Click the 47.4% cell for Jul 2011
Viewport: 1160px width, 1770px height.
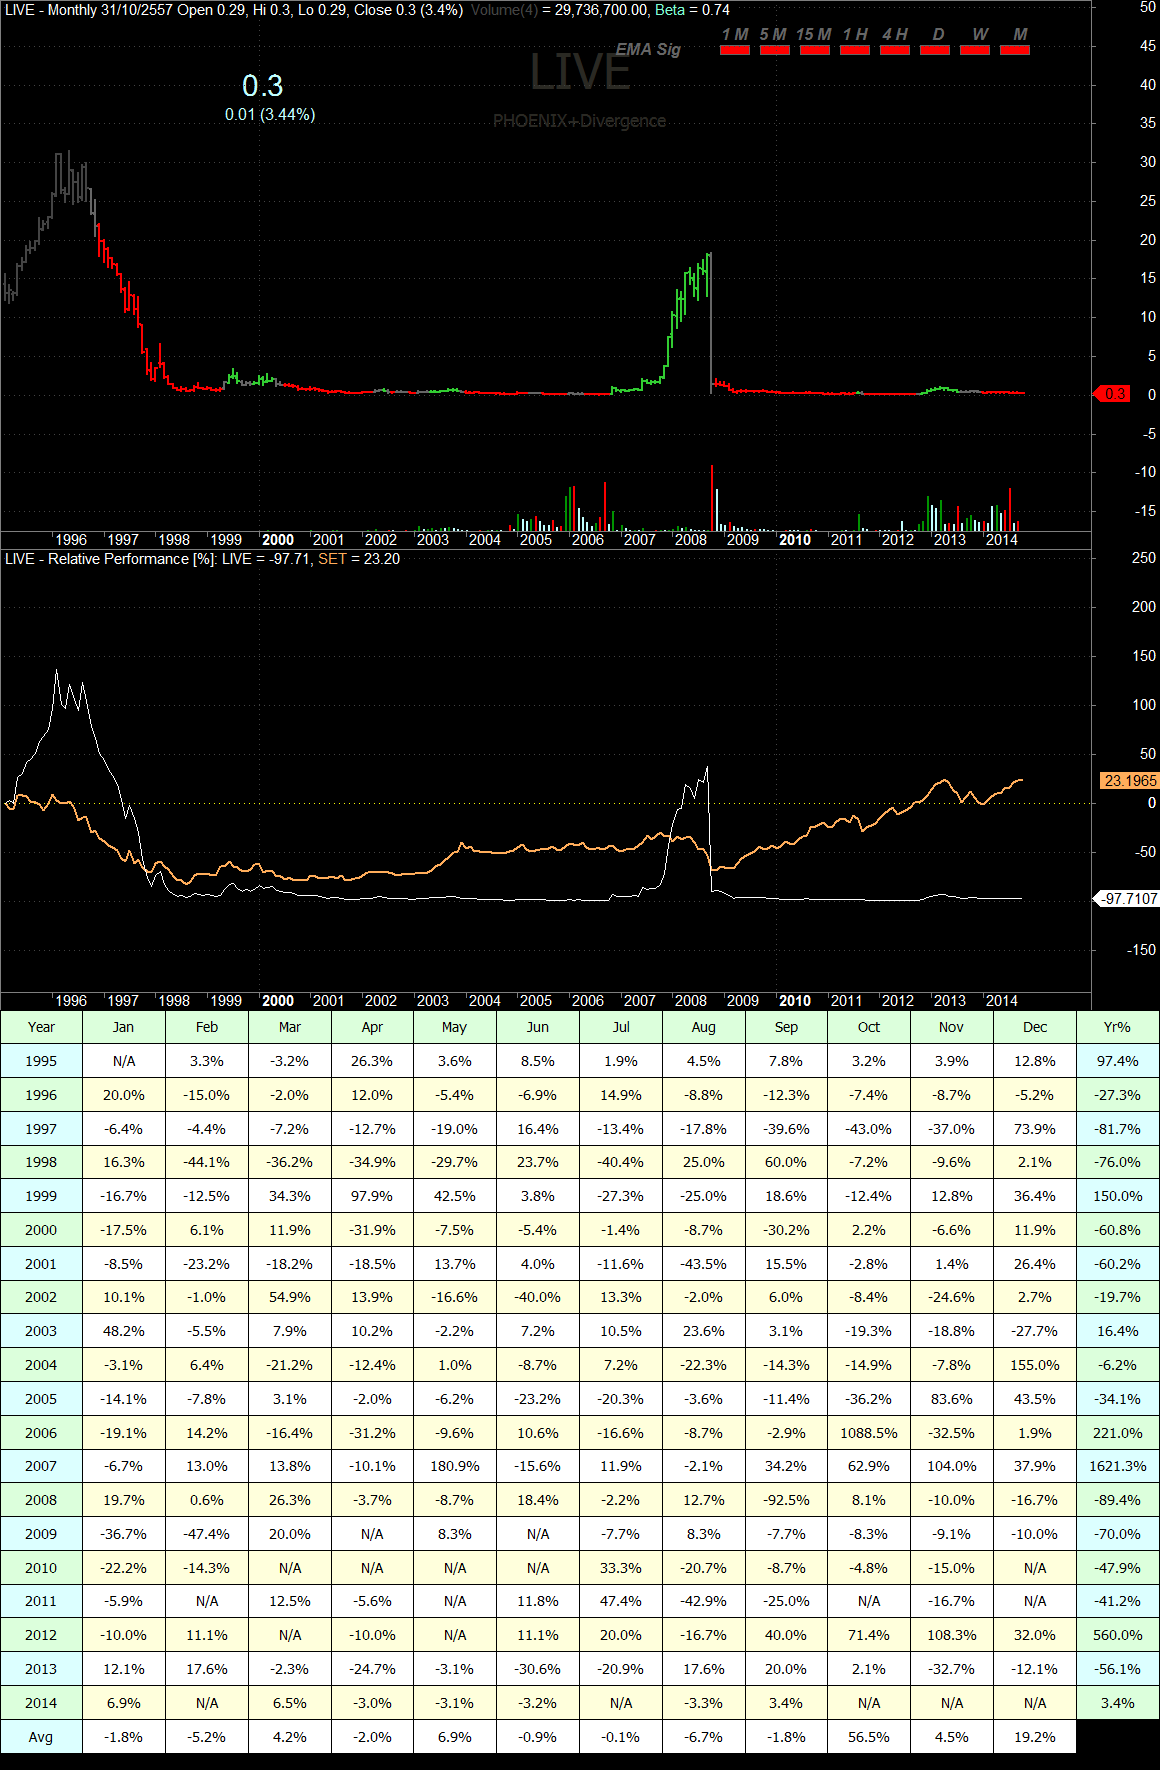click(x=620, y=1601)
